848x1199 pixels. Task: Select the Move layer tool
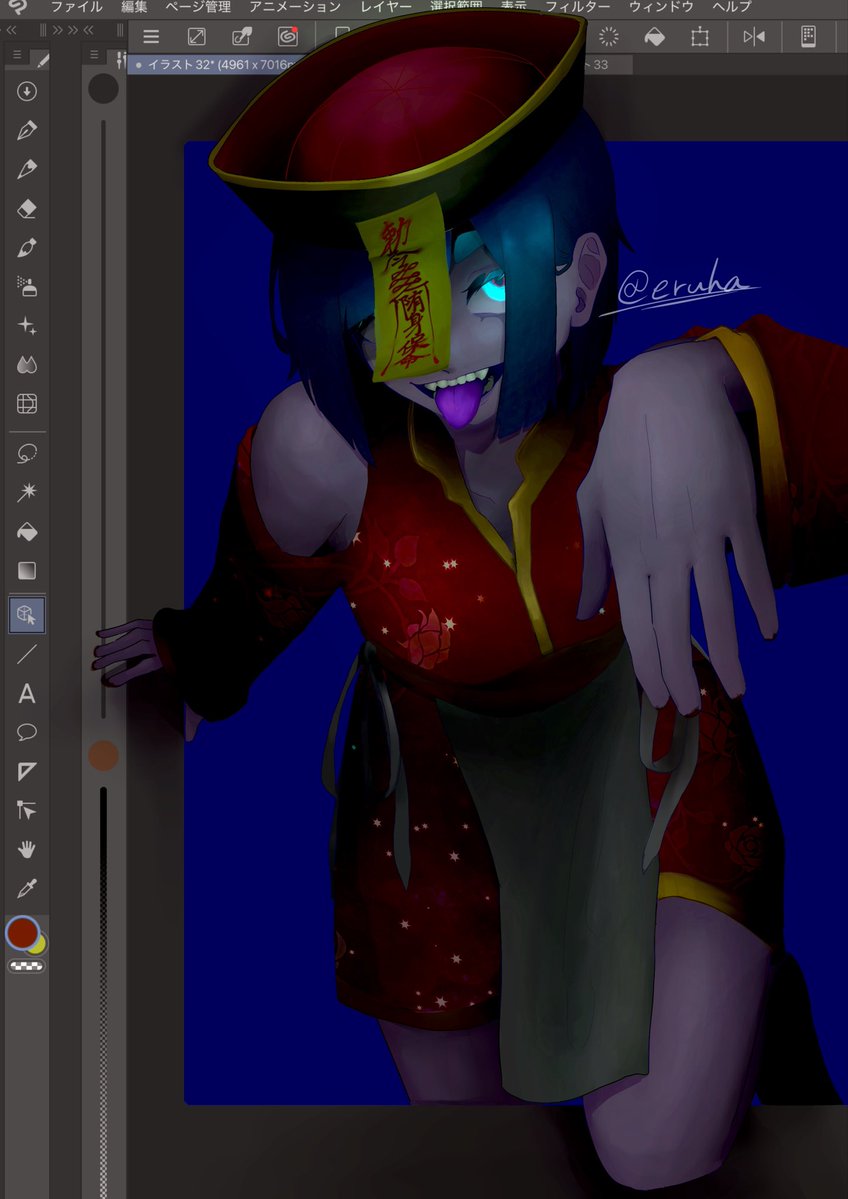(x=27, y=811)
